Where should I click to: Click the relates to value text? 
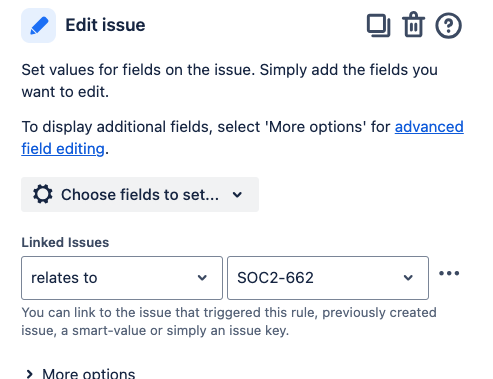point(64,278)
